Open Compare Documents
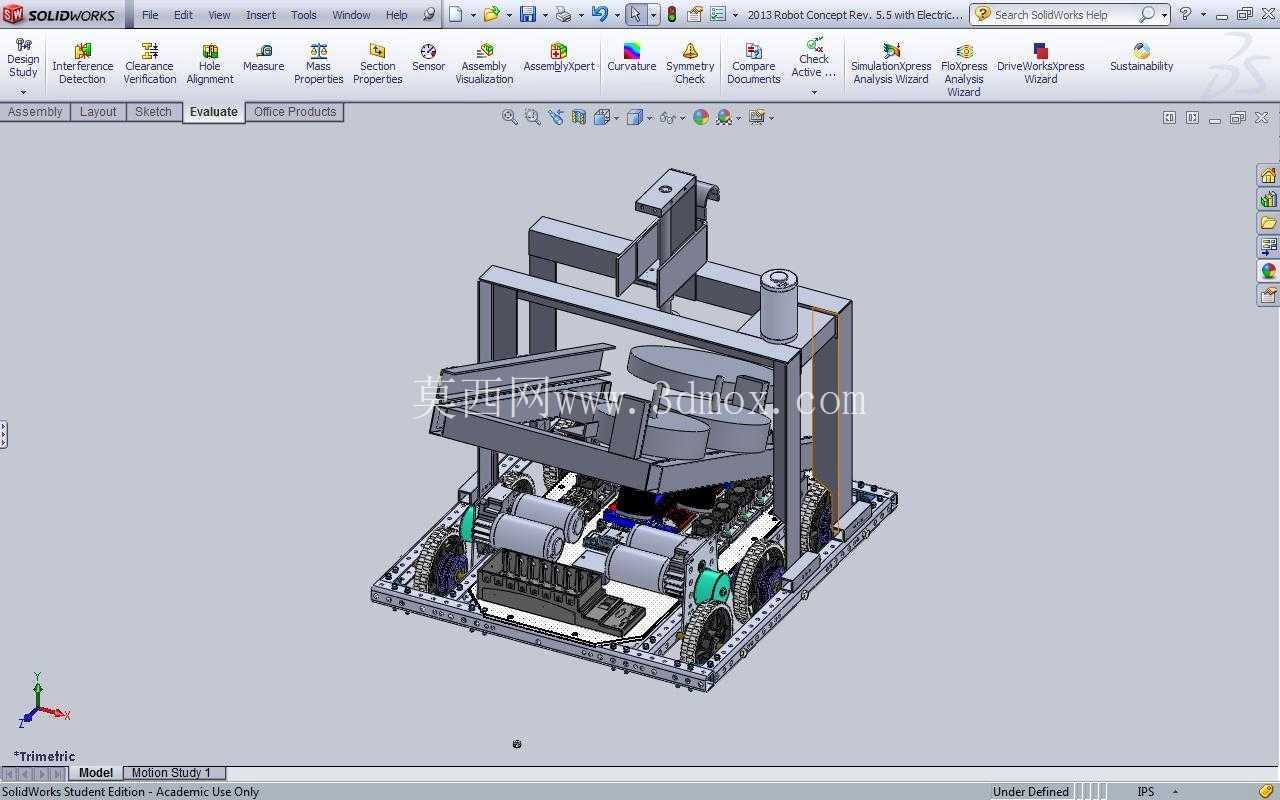 point(754,64)
